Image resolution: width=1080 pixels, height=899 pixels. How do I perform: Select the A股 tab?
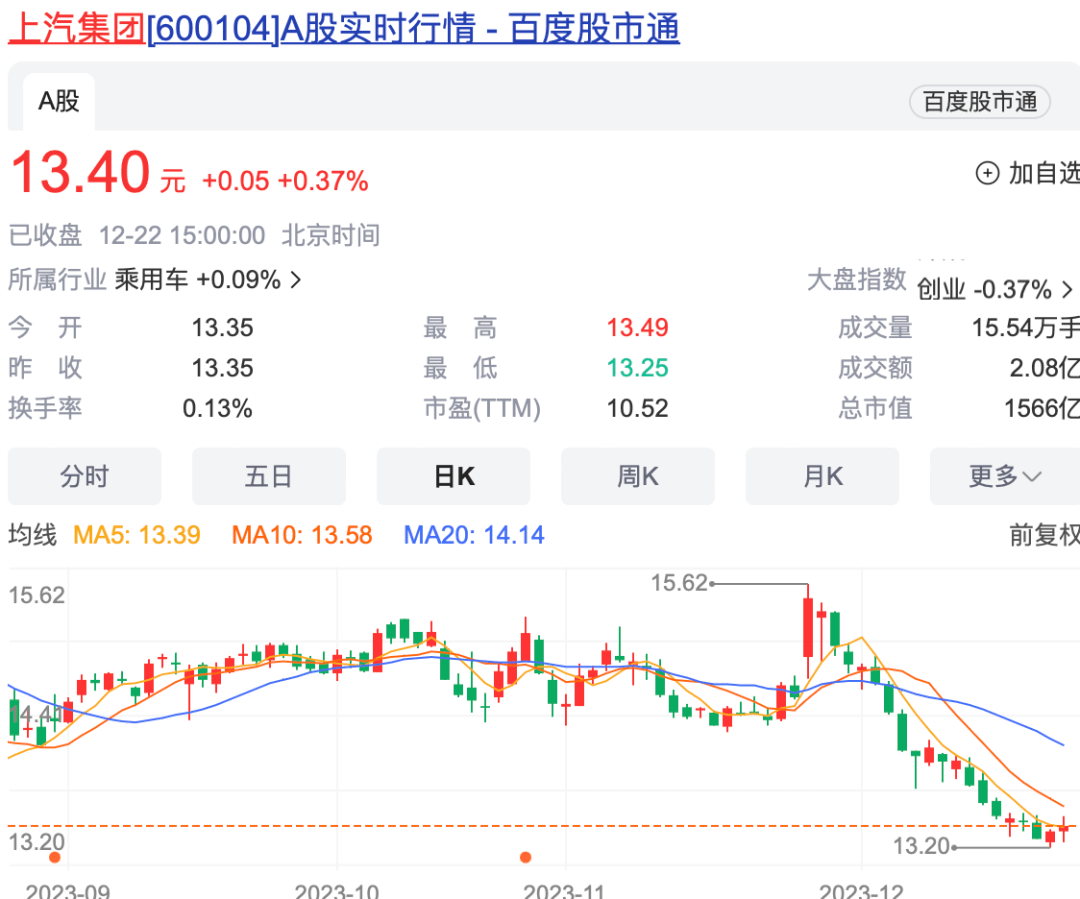coord(59,101)
